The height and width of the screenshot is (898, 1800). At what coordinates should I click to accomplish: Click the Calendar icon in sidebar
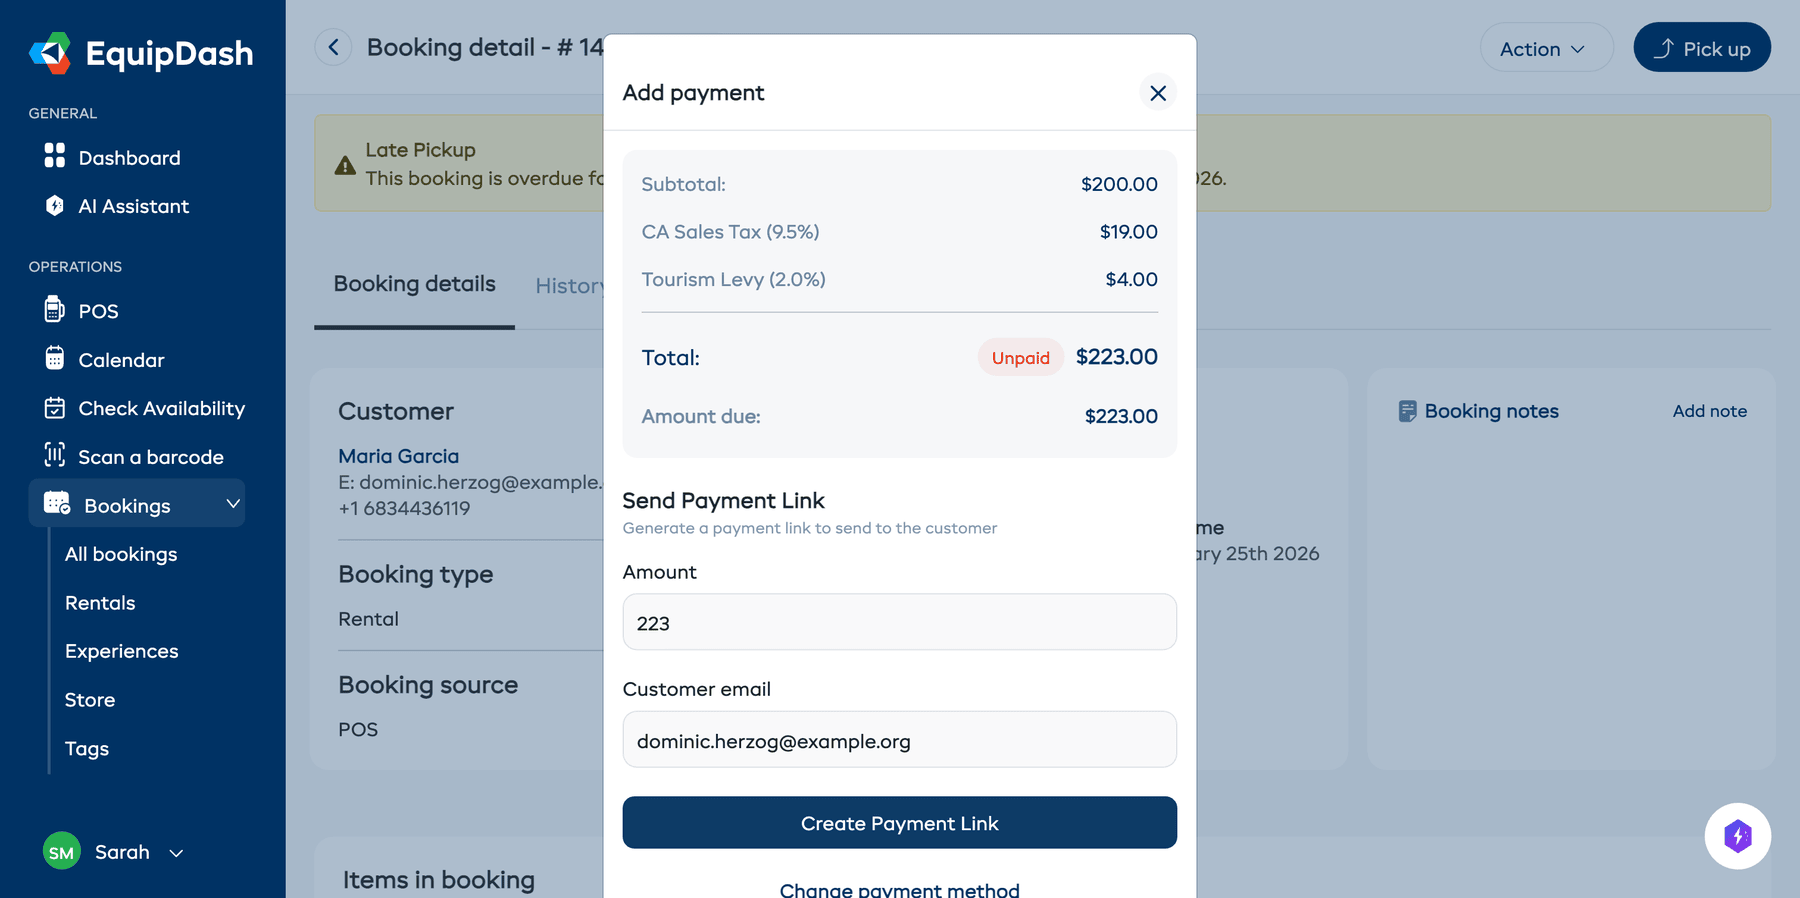pyautogui.click(x=55, y=358)
